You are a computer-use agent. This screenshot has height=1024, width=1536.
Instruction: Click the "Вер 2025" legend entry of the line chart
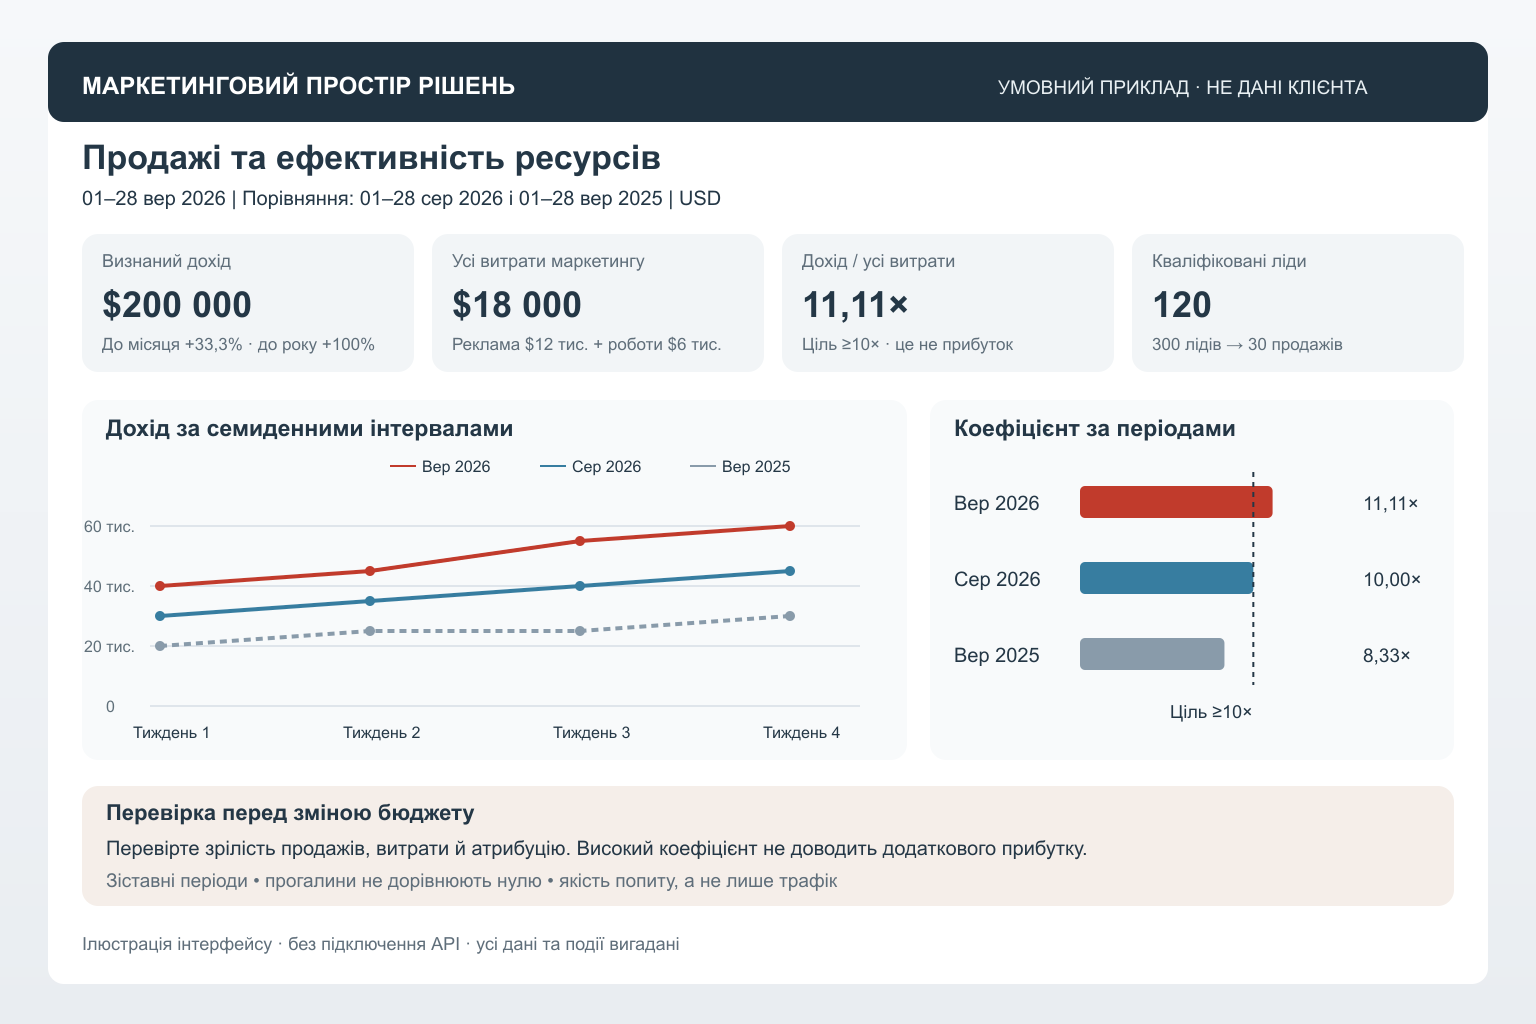pos(740,467)
